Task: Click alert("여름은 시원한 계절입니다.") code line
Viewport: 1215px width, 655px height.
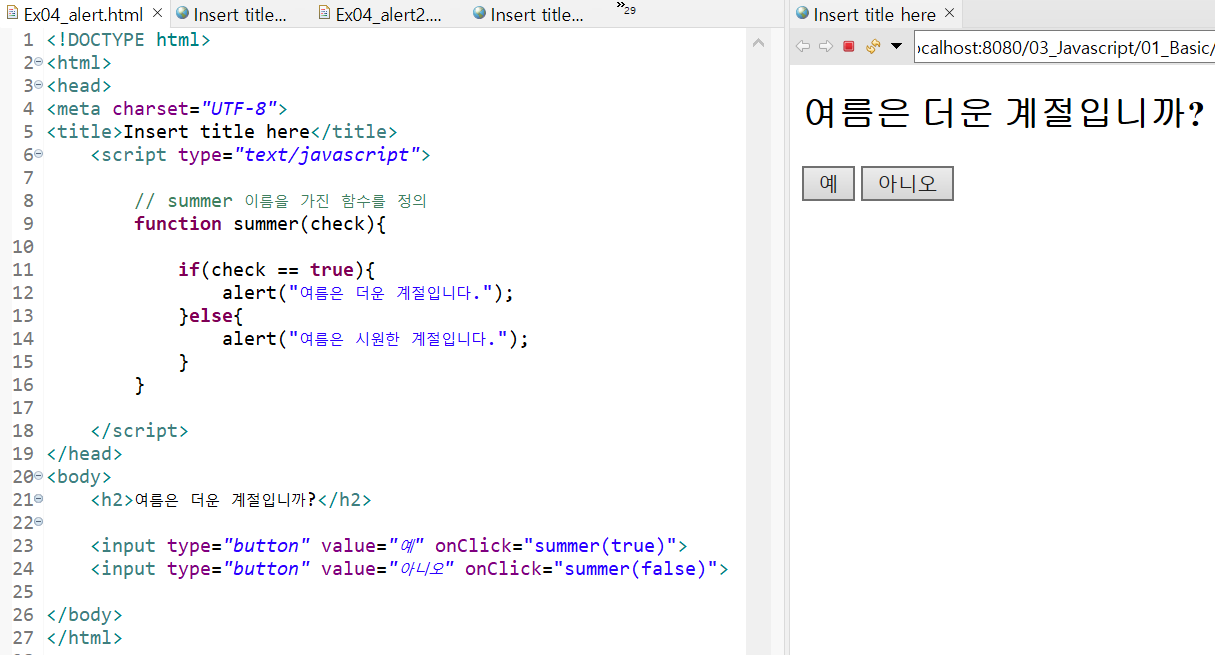Action: click(x=375, y=339)
